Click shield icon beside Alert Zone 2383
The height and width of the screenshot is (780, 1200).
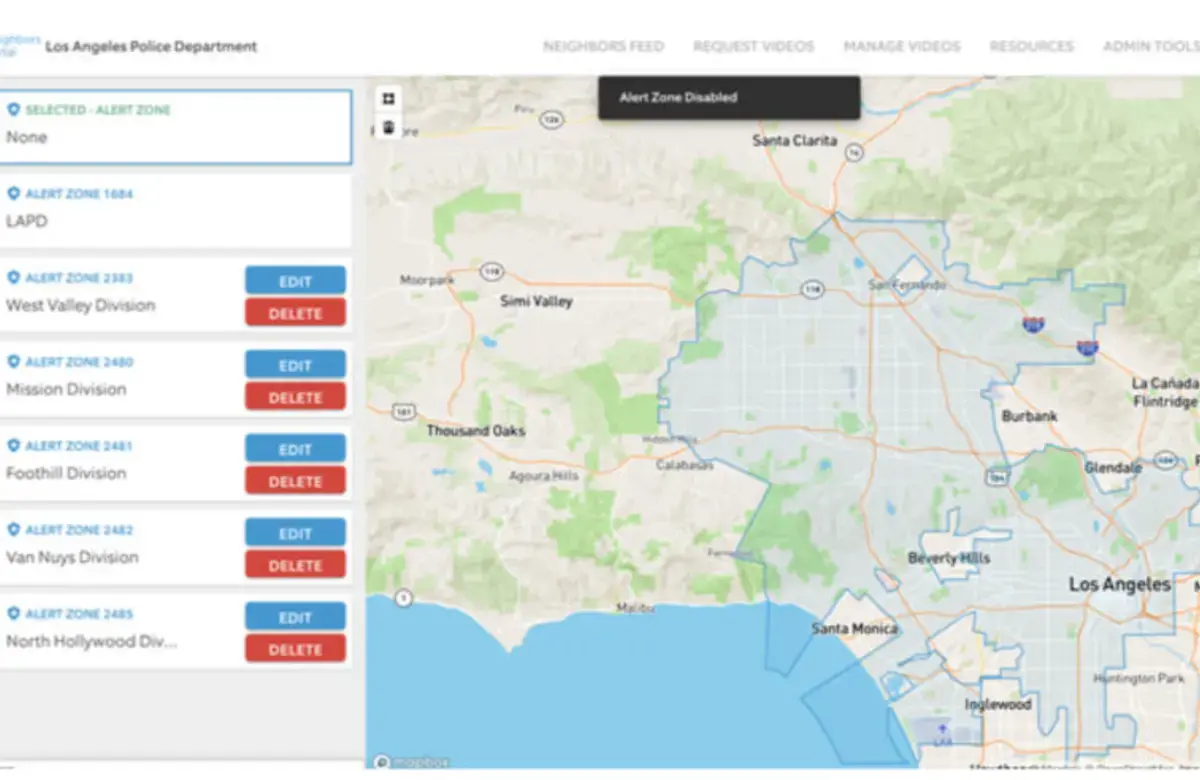(x=14, y=277)
